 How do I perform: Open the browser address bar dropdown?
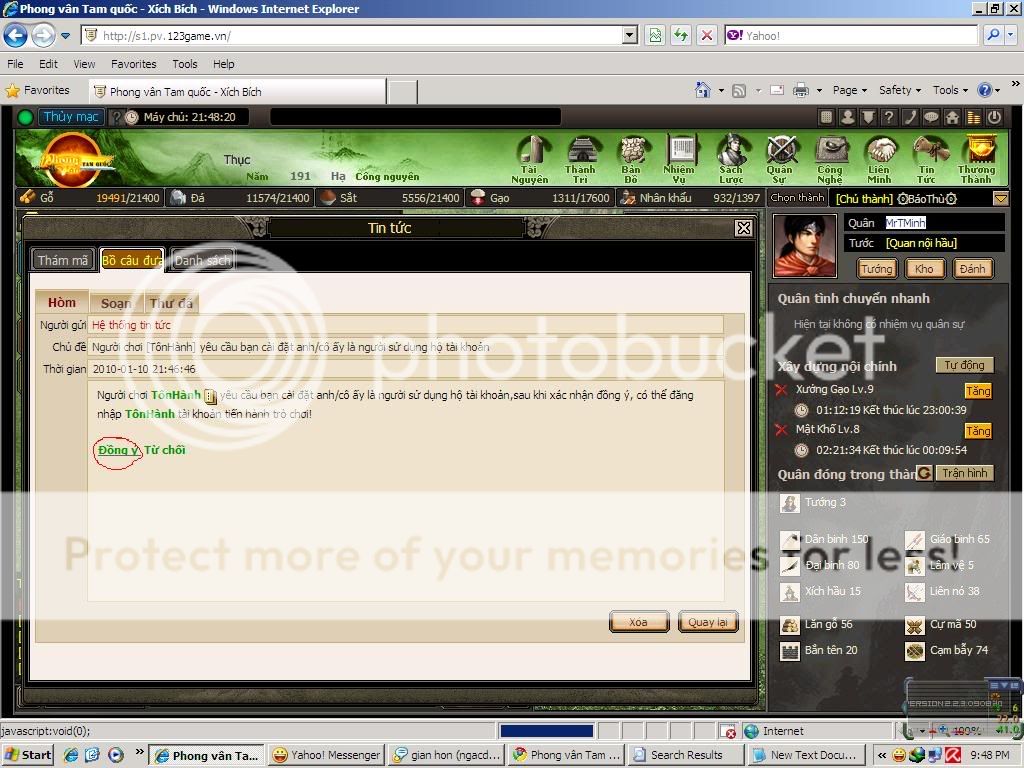point(629,36)
